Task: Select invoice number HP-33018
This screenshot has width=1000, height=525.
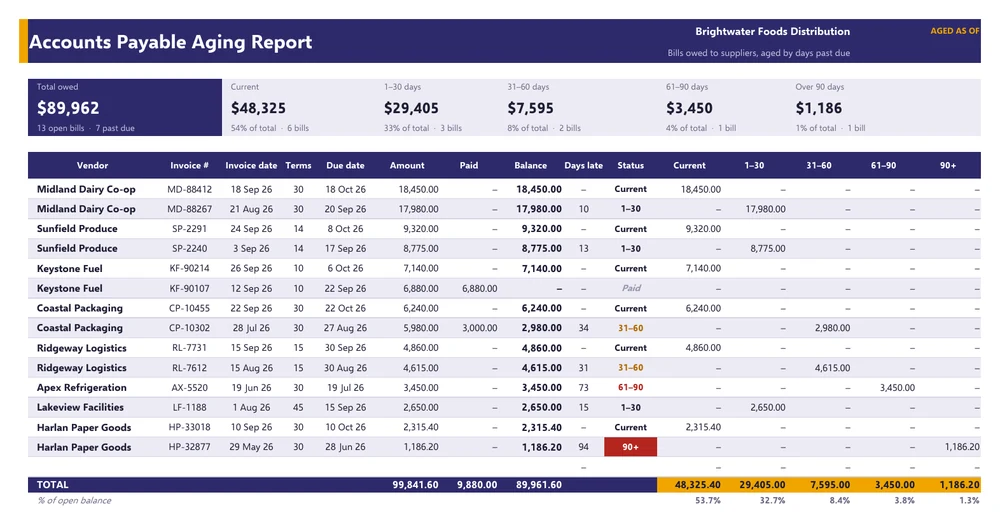Action: [x=189, y=427]
